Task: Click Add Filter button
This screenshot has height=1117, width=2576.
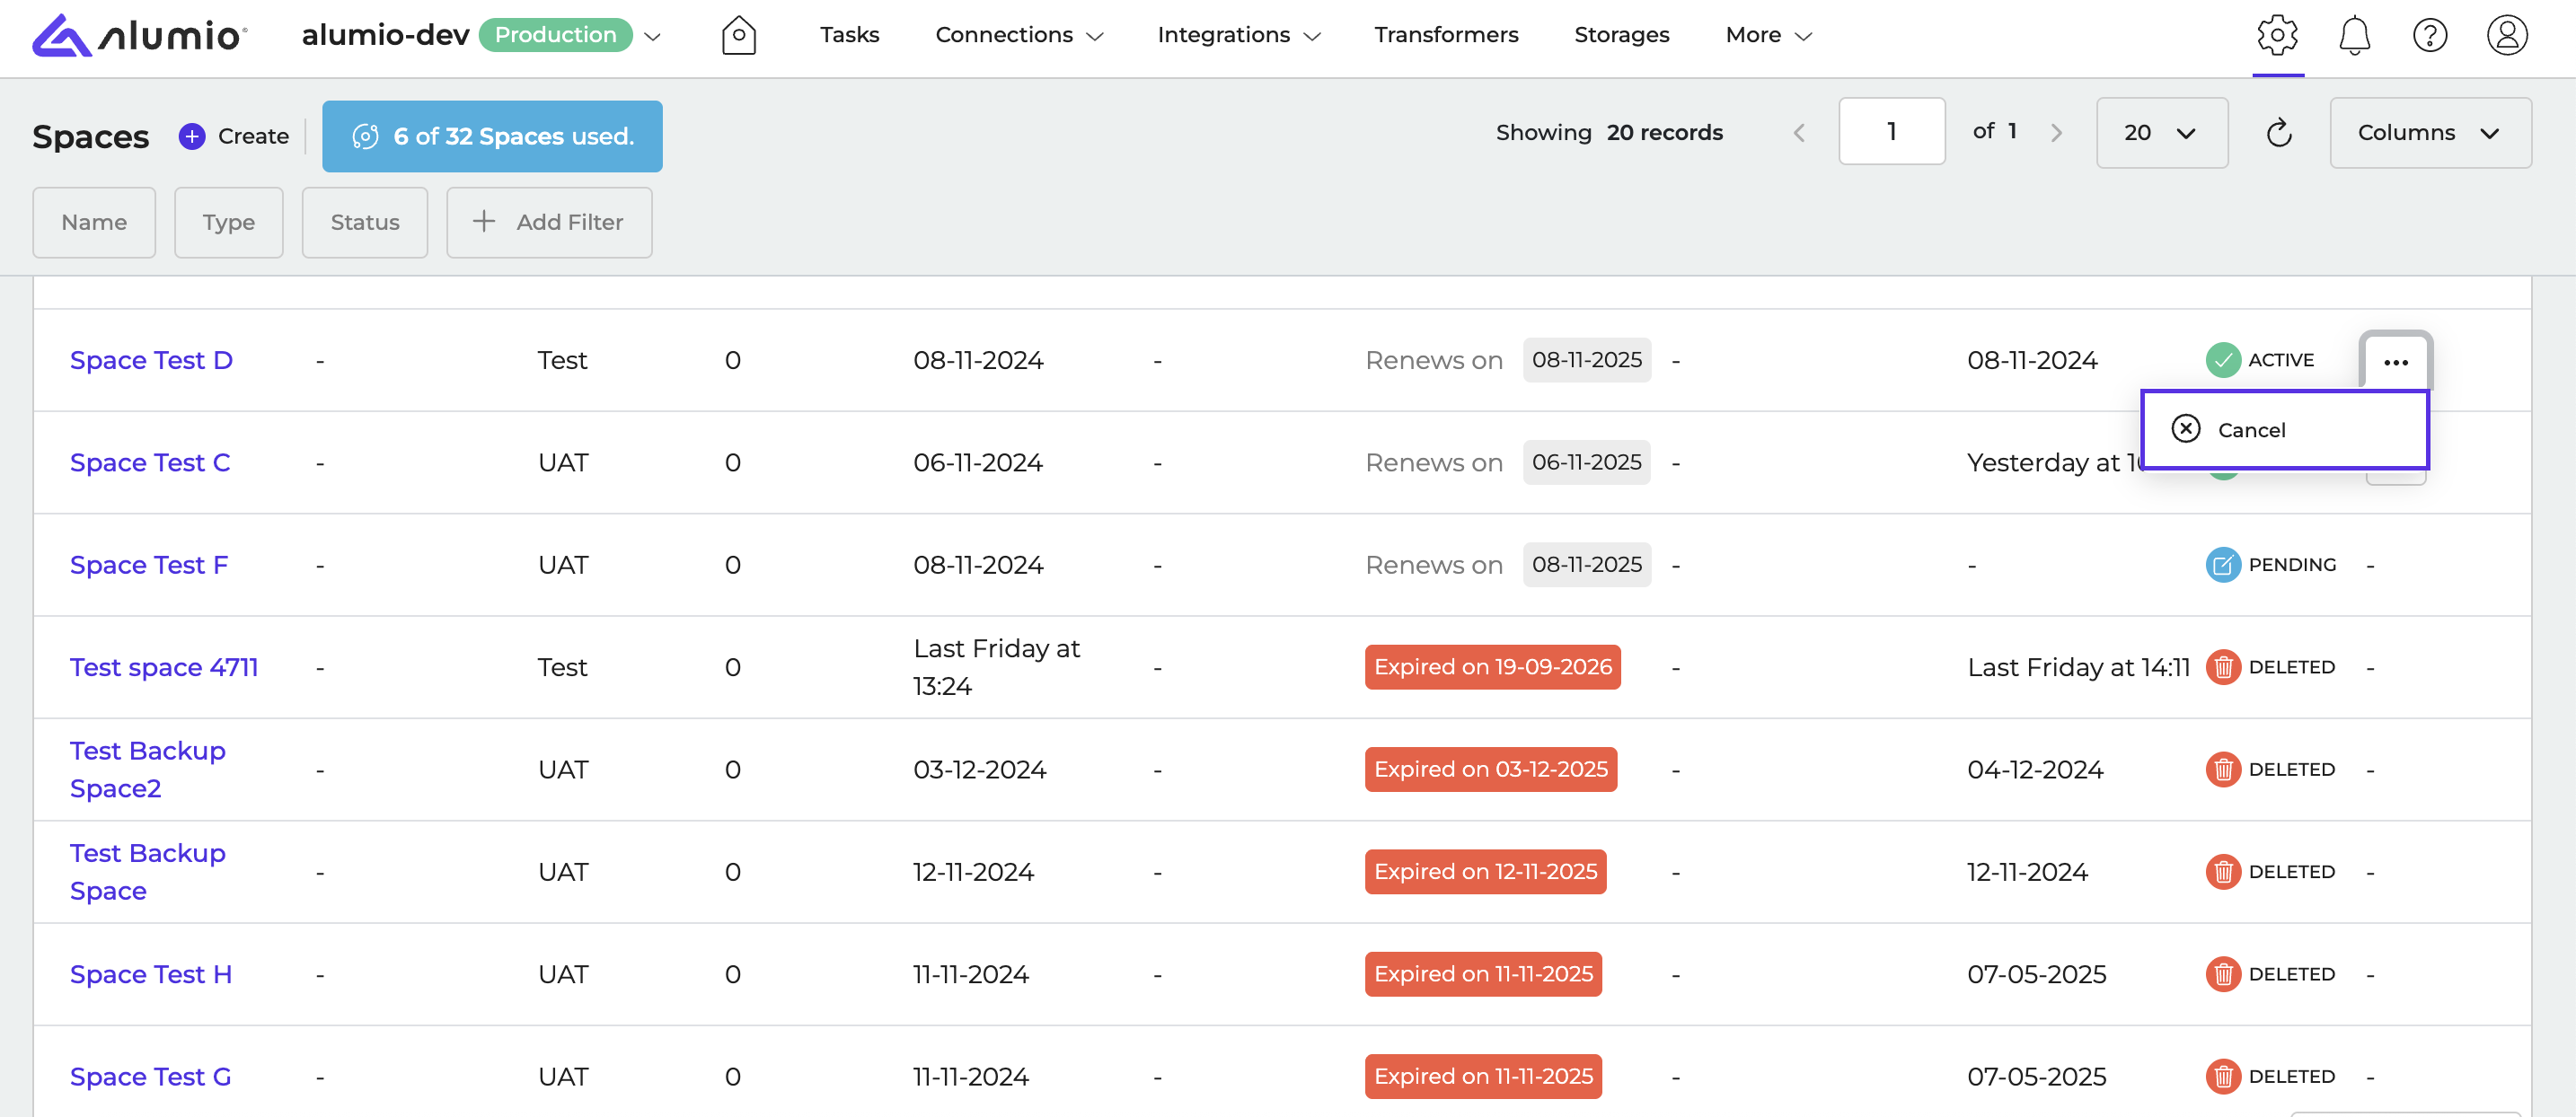Action: 548,222
